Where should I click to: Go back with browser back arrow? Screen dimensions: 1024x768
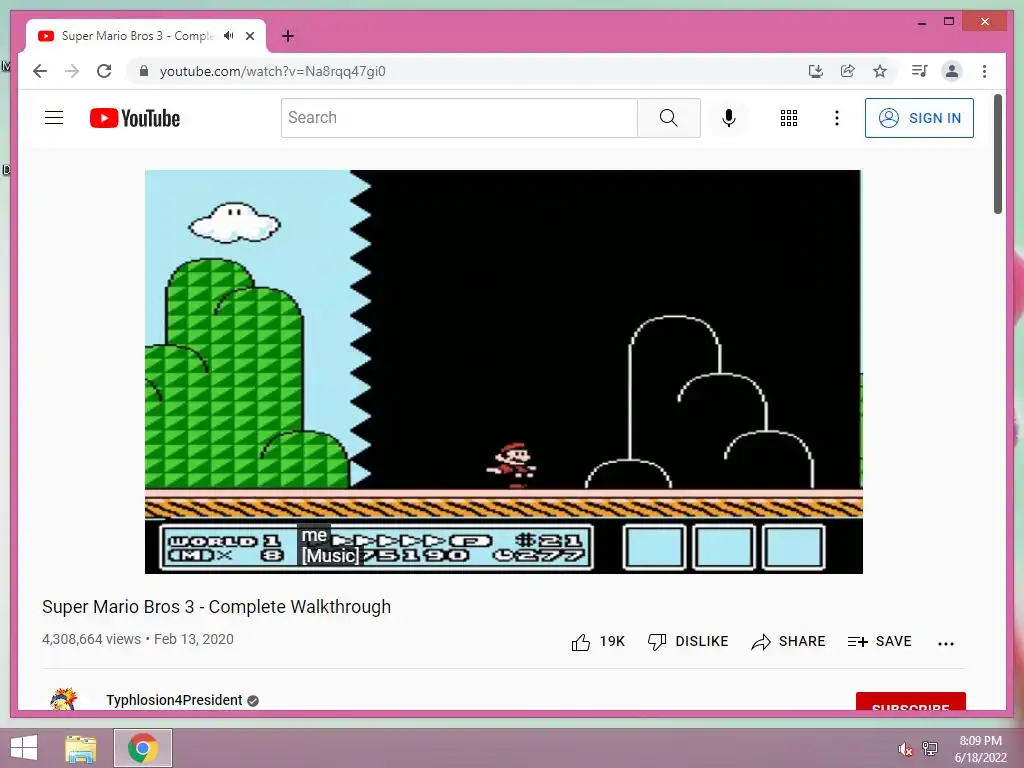40,71
